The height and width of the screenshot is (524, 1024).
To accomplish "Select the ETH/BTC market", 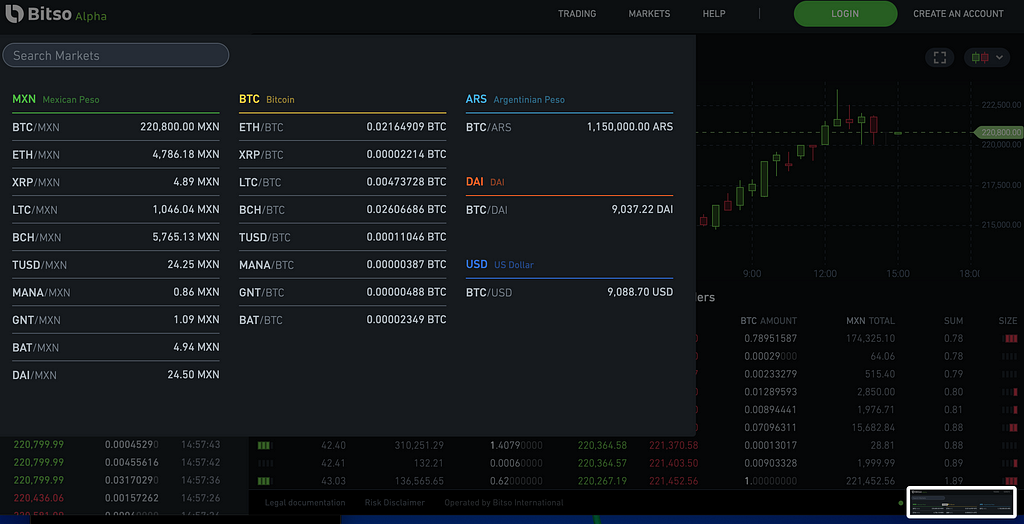I will (342, 127).
